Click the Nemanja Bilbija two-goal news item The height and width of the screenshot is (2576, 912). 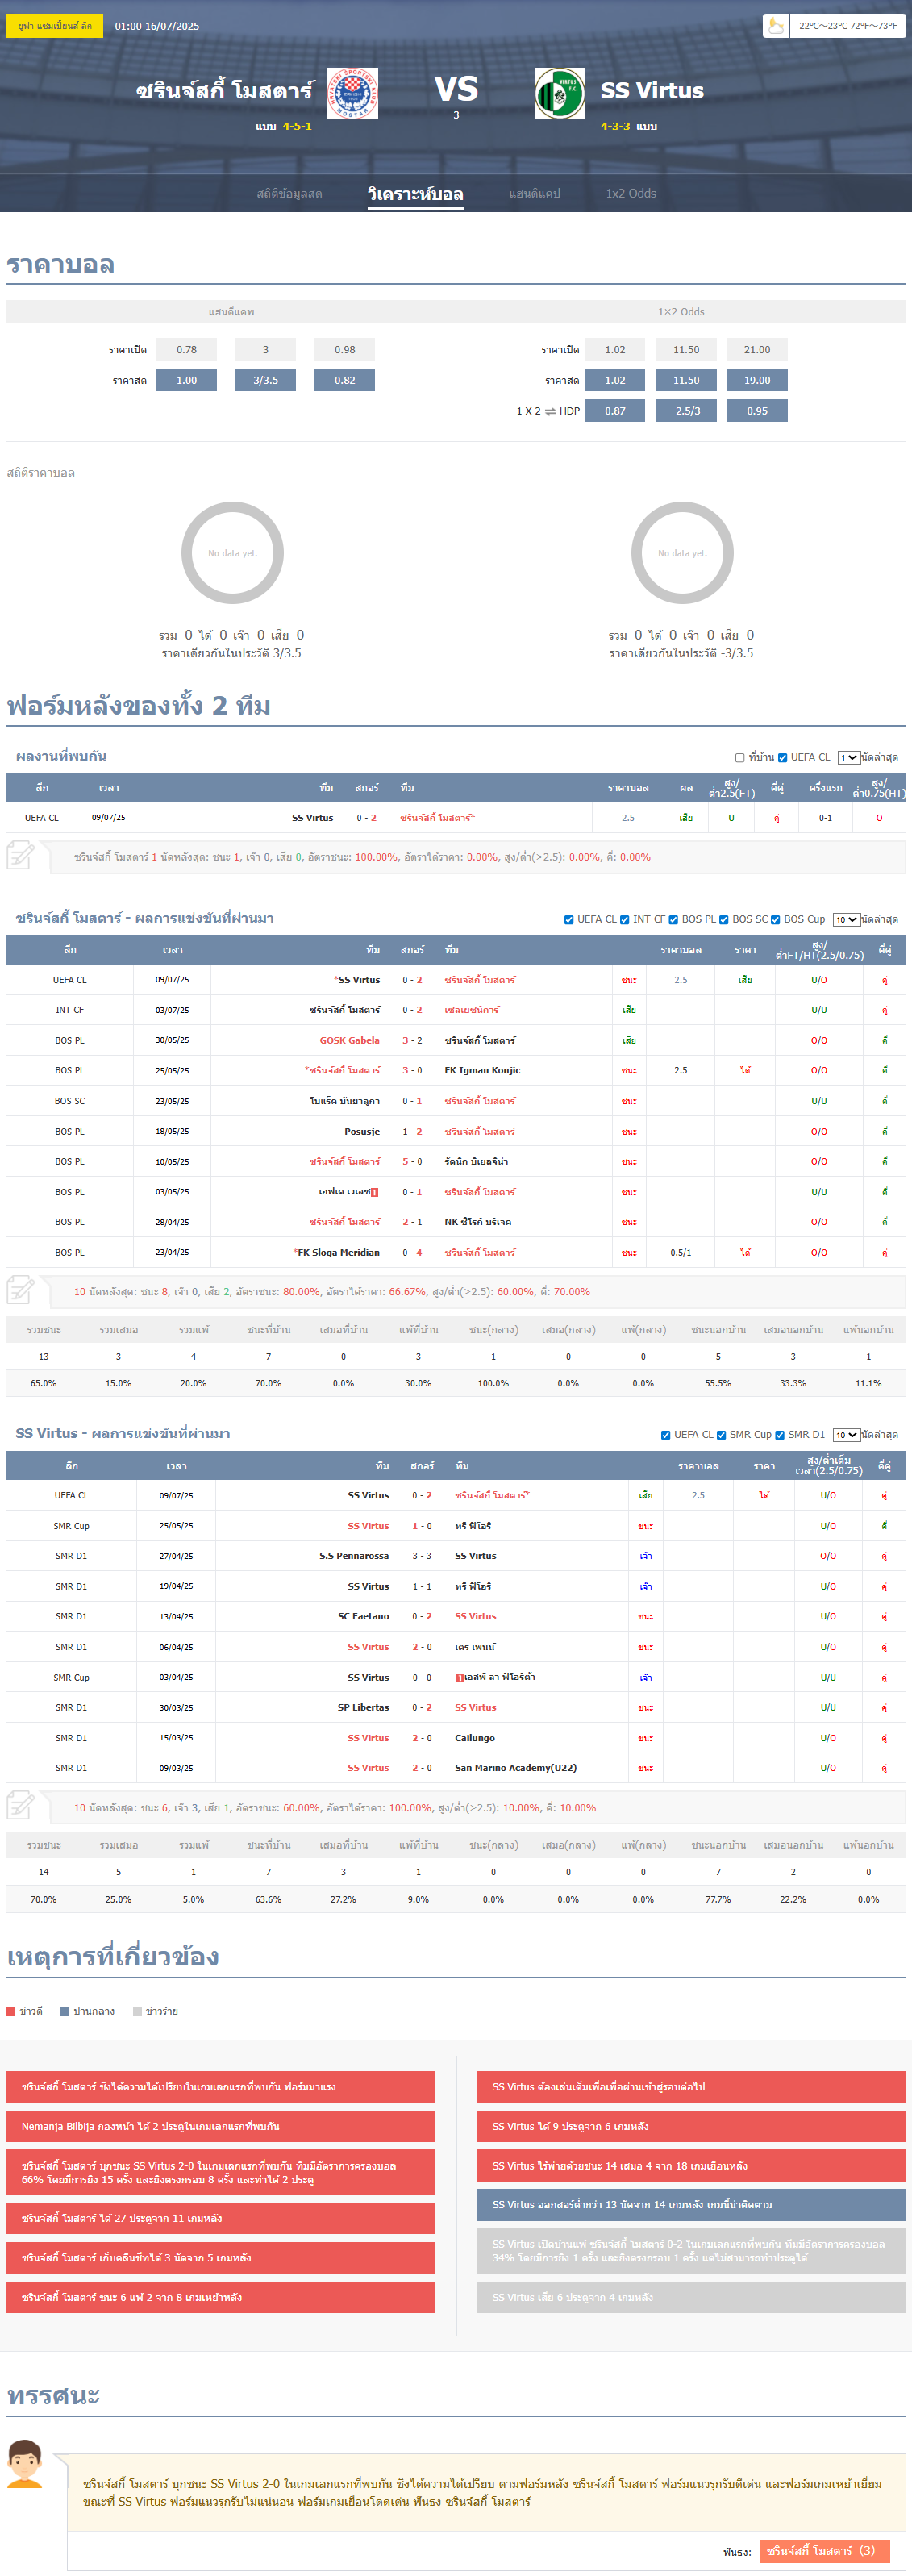221,2126
